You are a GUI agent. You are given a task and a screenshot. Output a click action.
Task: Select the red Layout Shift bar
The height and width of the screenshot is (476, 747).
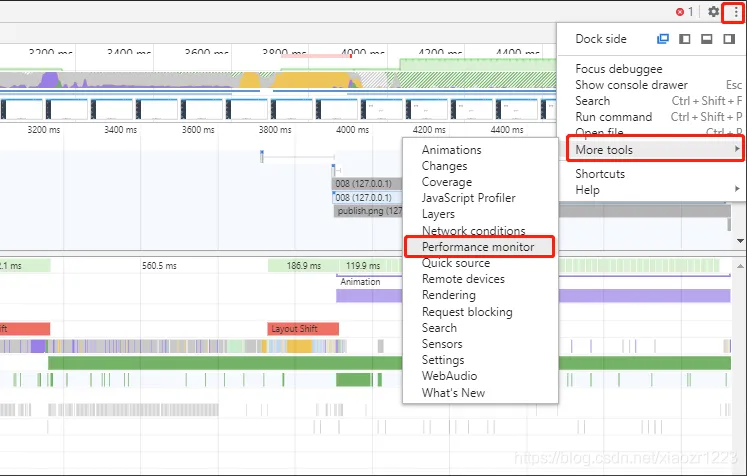pyautogui.click(x=303, y=329)
